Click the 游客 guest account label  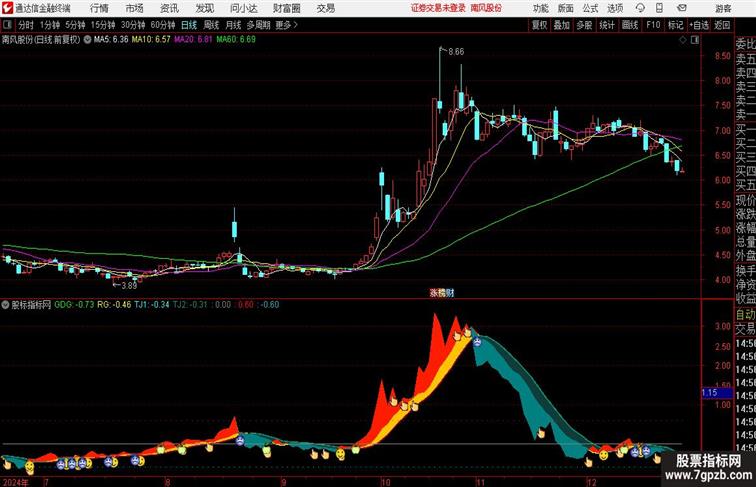tap(723, 8)
